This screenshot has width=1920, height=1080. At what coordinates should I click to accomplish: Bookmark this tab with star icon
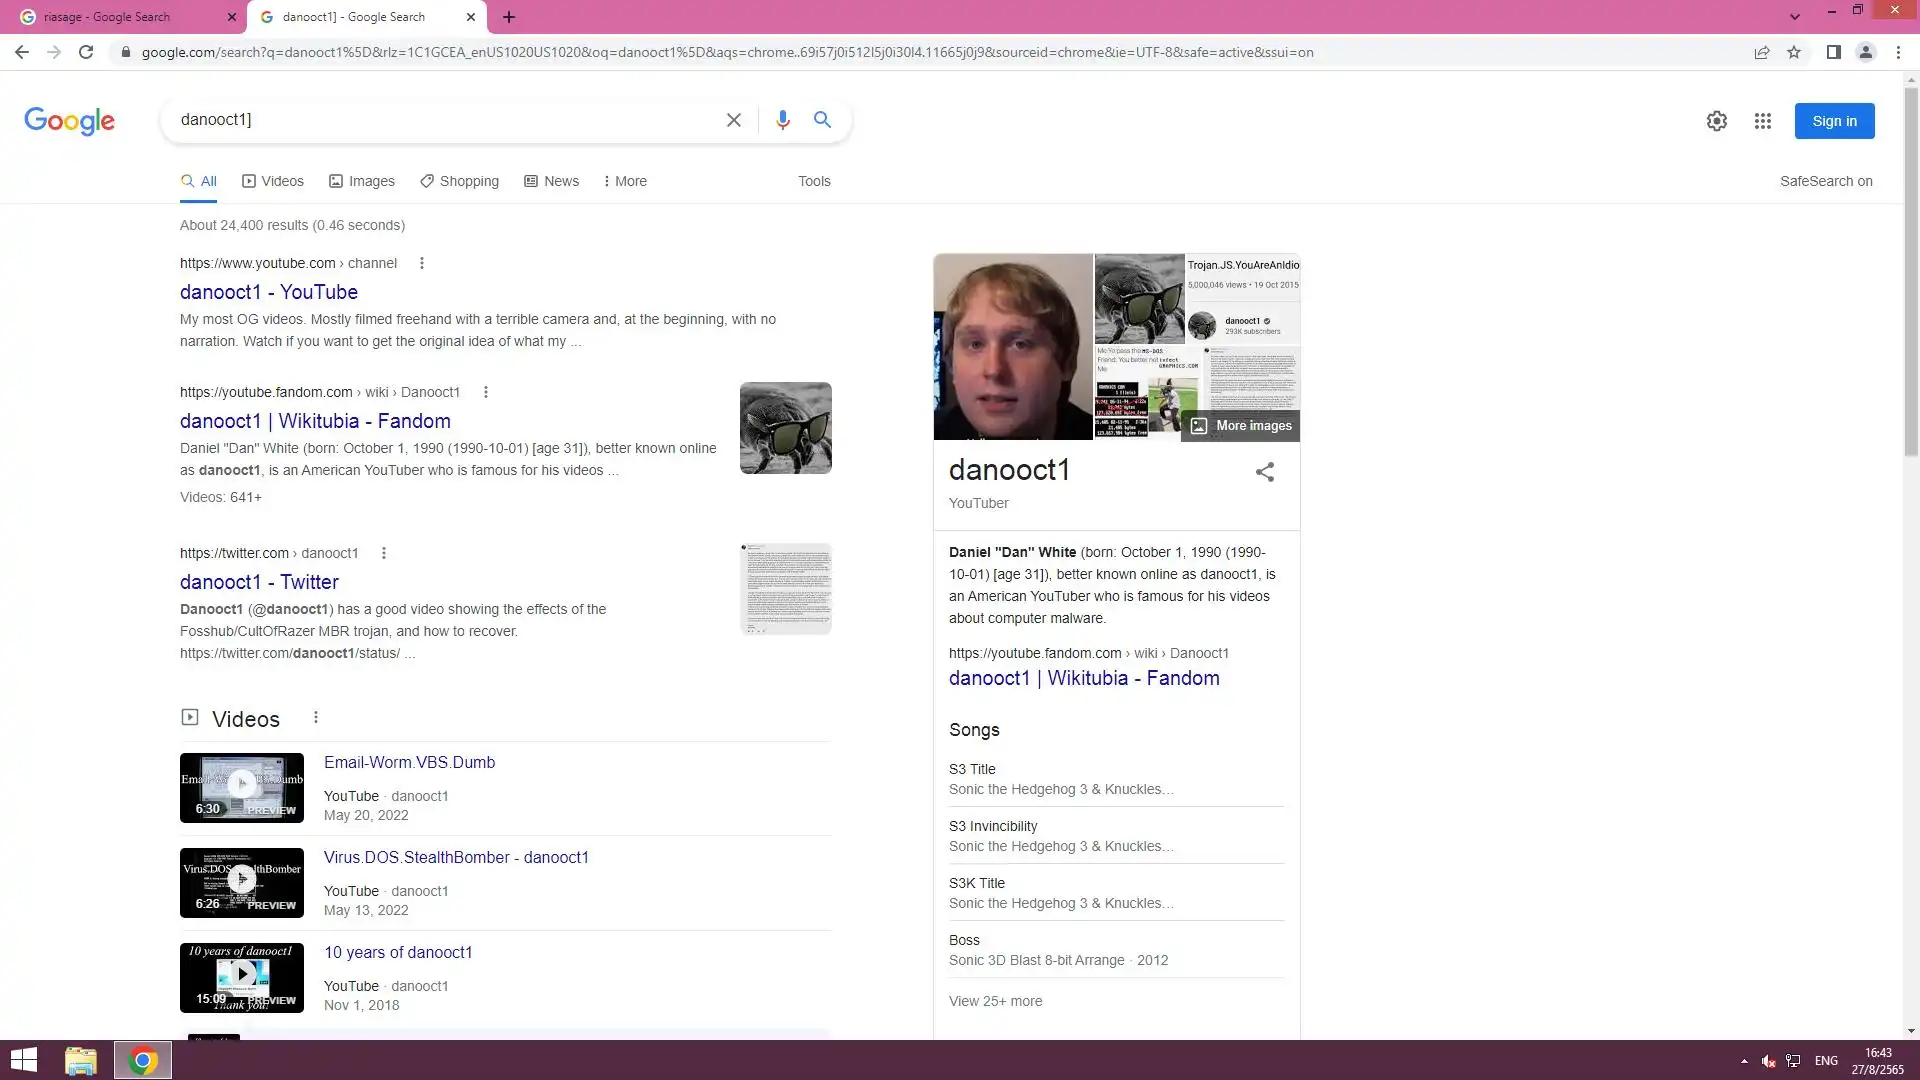(1794, 52)
